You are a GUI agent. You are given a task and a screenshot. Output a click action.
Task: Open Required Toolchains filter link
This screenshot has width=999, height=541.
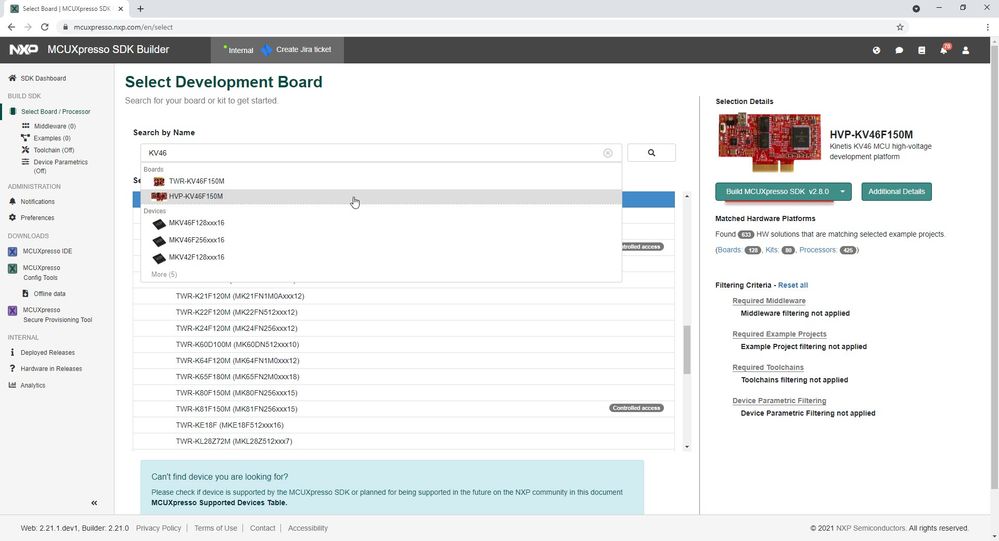(x=768, y=368)
